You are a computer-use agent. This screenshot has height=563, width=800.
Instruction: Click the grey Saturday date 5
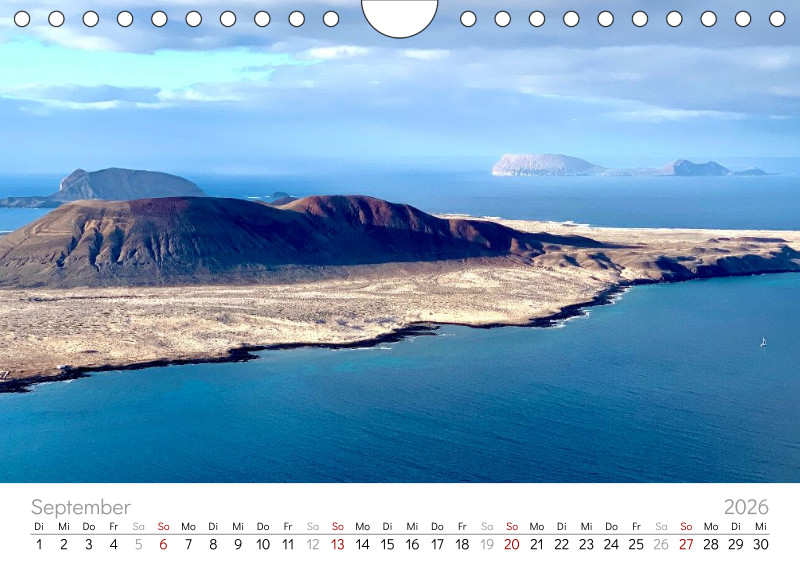pos(138,545)
